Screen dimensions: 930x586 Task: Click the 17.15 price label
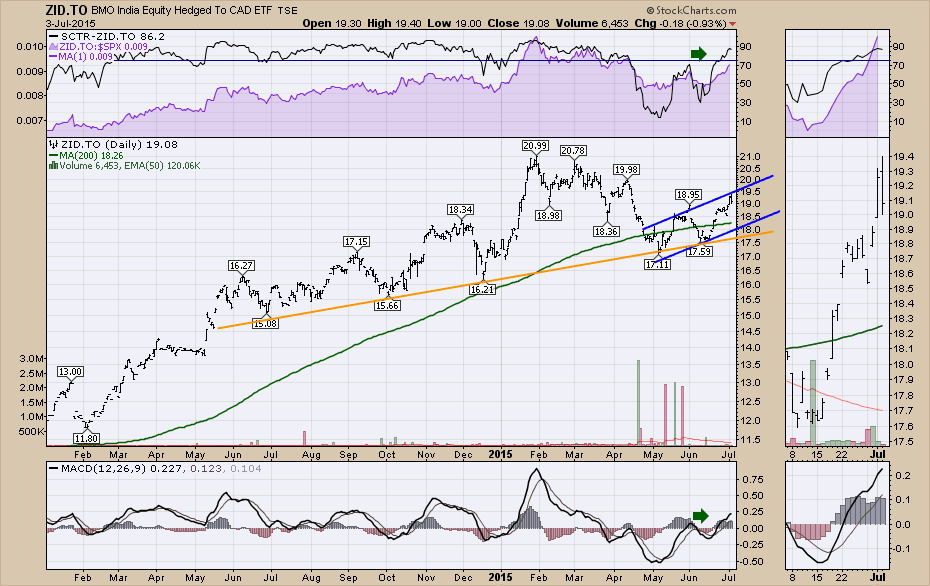(x=356, y=241)
